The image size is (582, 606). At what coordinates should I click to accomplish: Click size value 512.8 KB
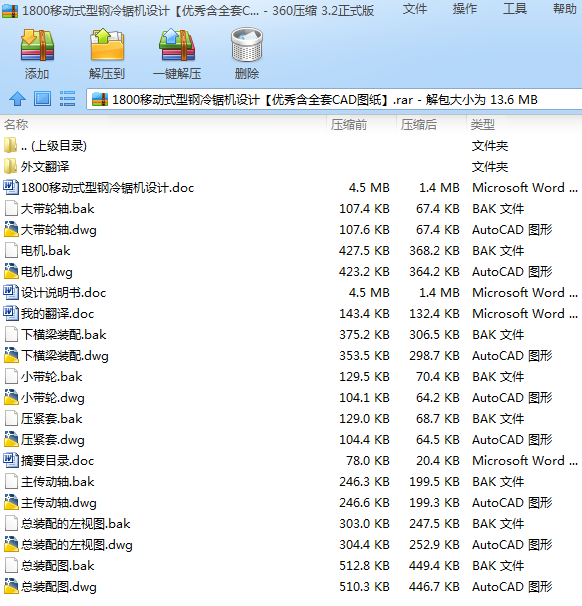click(364, 566)
